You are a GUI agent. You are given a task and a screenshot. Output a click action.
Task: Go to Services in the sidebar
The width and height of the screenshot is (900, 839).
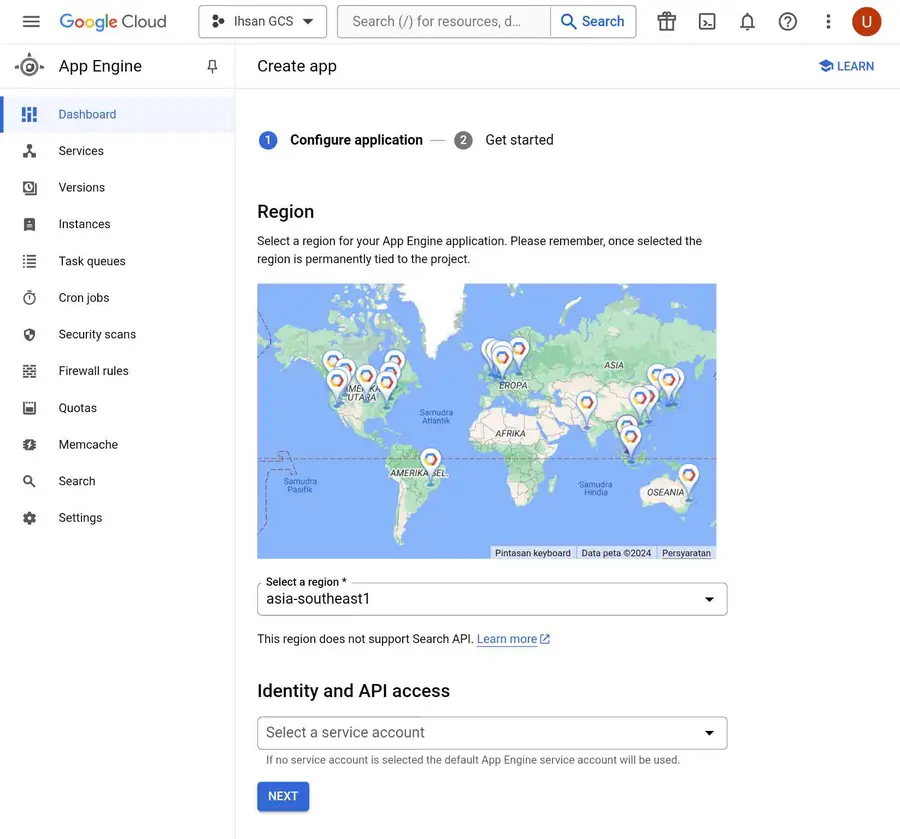[x=81, y=151]
